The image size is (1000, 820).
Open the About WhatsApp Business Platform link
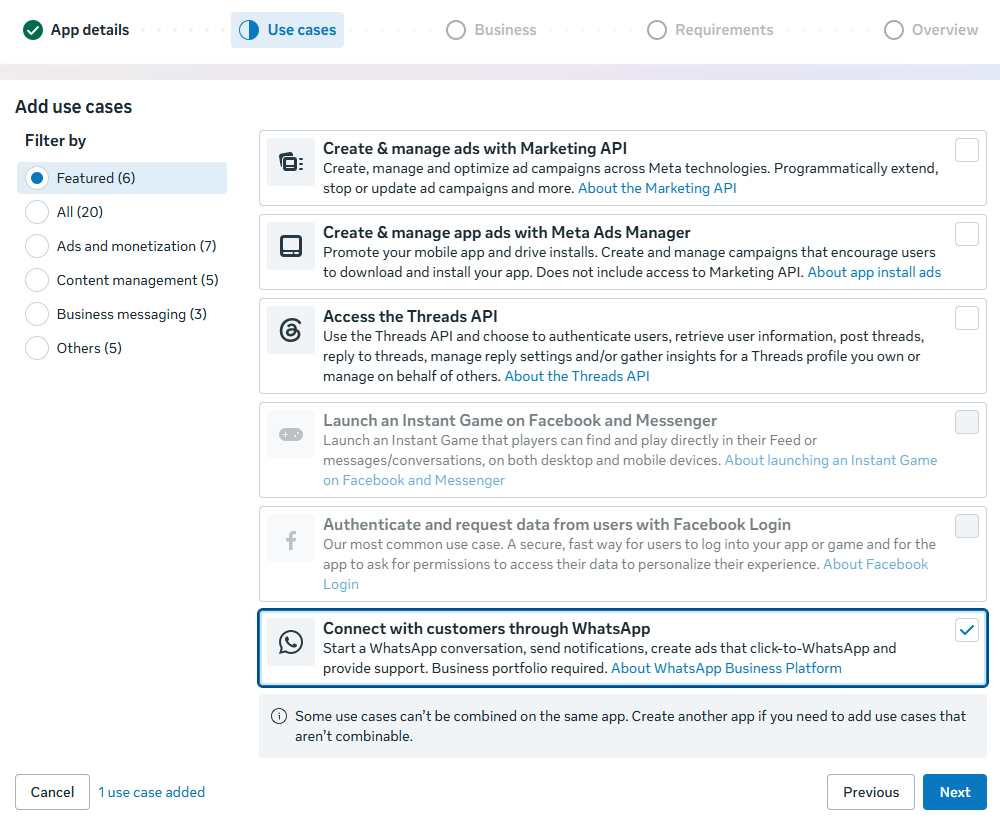tap(726, 668)
